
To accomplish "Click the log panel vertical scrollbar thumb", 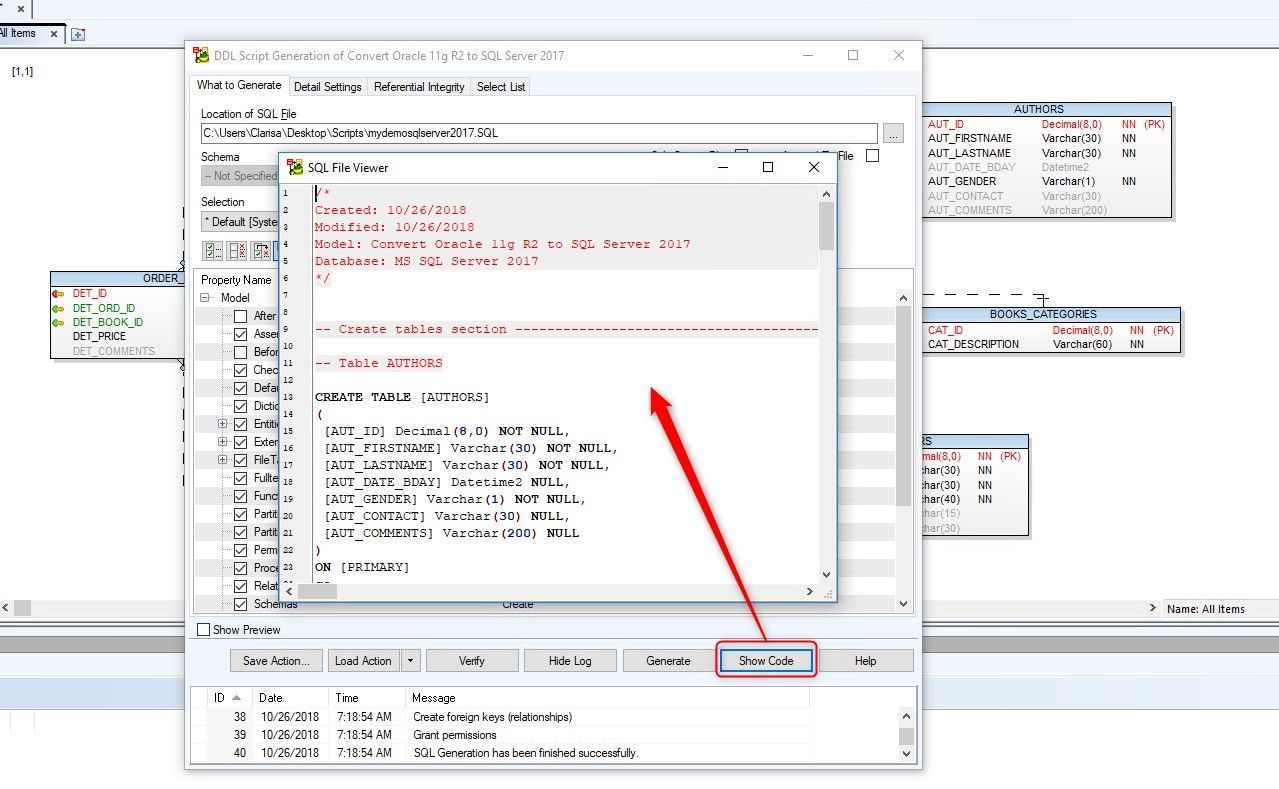I will pyautogui.click(x=906, y=736).
